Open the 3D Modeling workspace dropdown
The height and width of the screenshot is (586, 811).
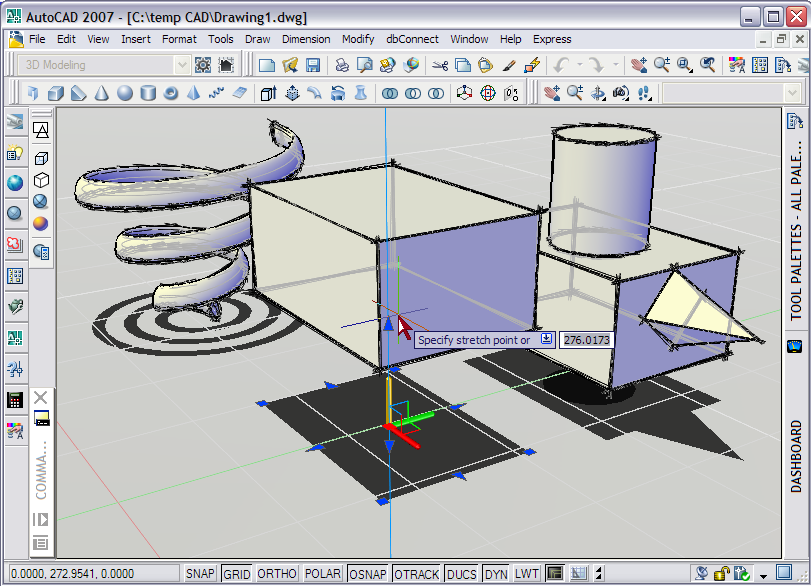point(182,64)
